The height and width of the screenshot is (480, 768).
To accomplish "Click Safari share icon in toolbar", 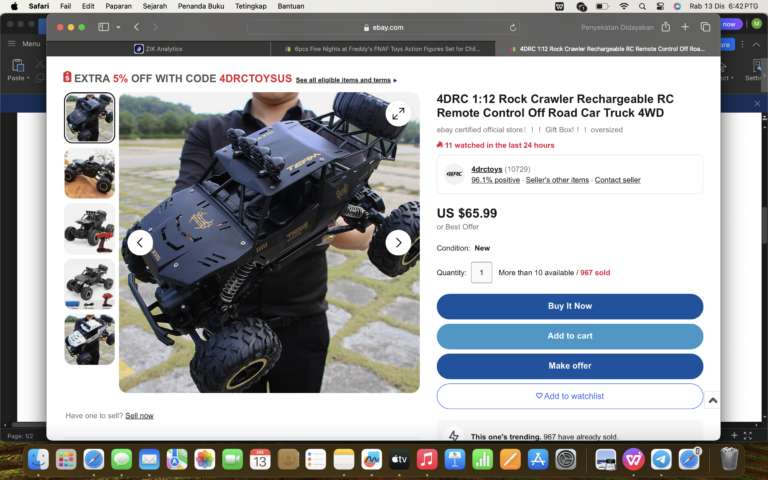I will (x=665, y=27).
